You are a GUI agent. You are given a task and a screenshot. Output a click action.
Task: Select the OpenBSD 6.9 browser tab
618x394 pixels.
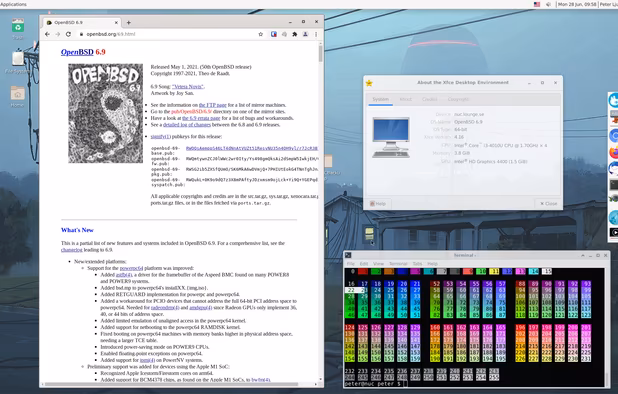[82, 22]
